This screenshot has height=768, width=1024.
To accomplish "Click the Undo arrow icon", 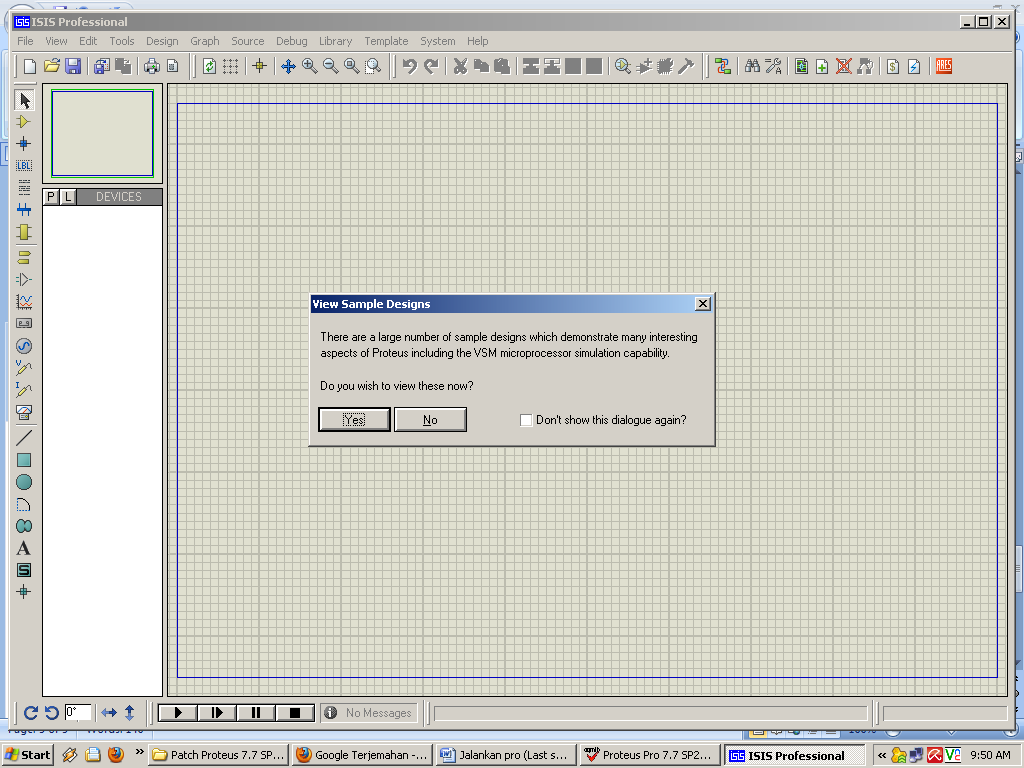I will click(409, 66).
